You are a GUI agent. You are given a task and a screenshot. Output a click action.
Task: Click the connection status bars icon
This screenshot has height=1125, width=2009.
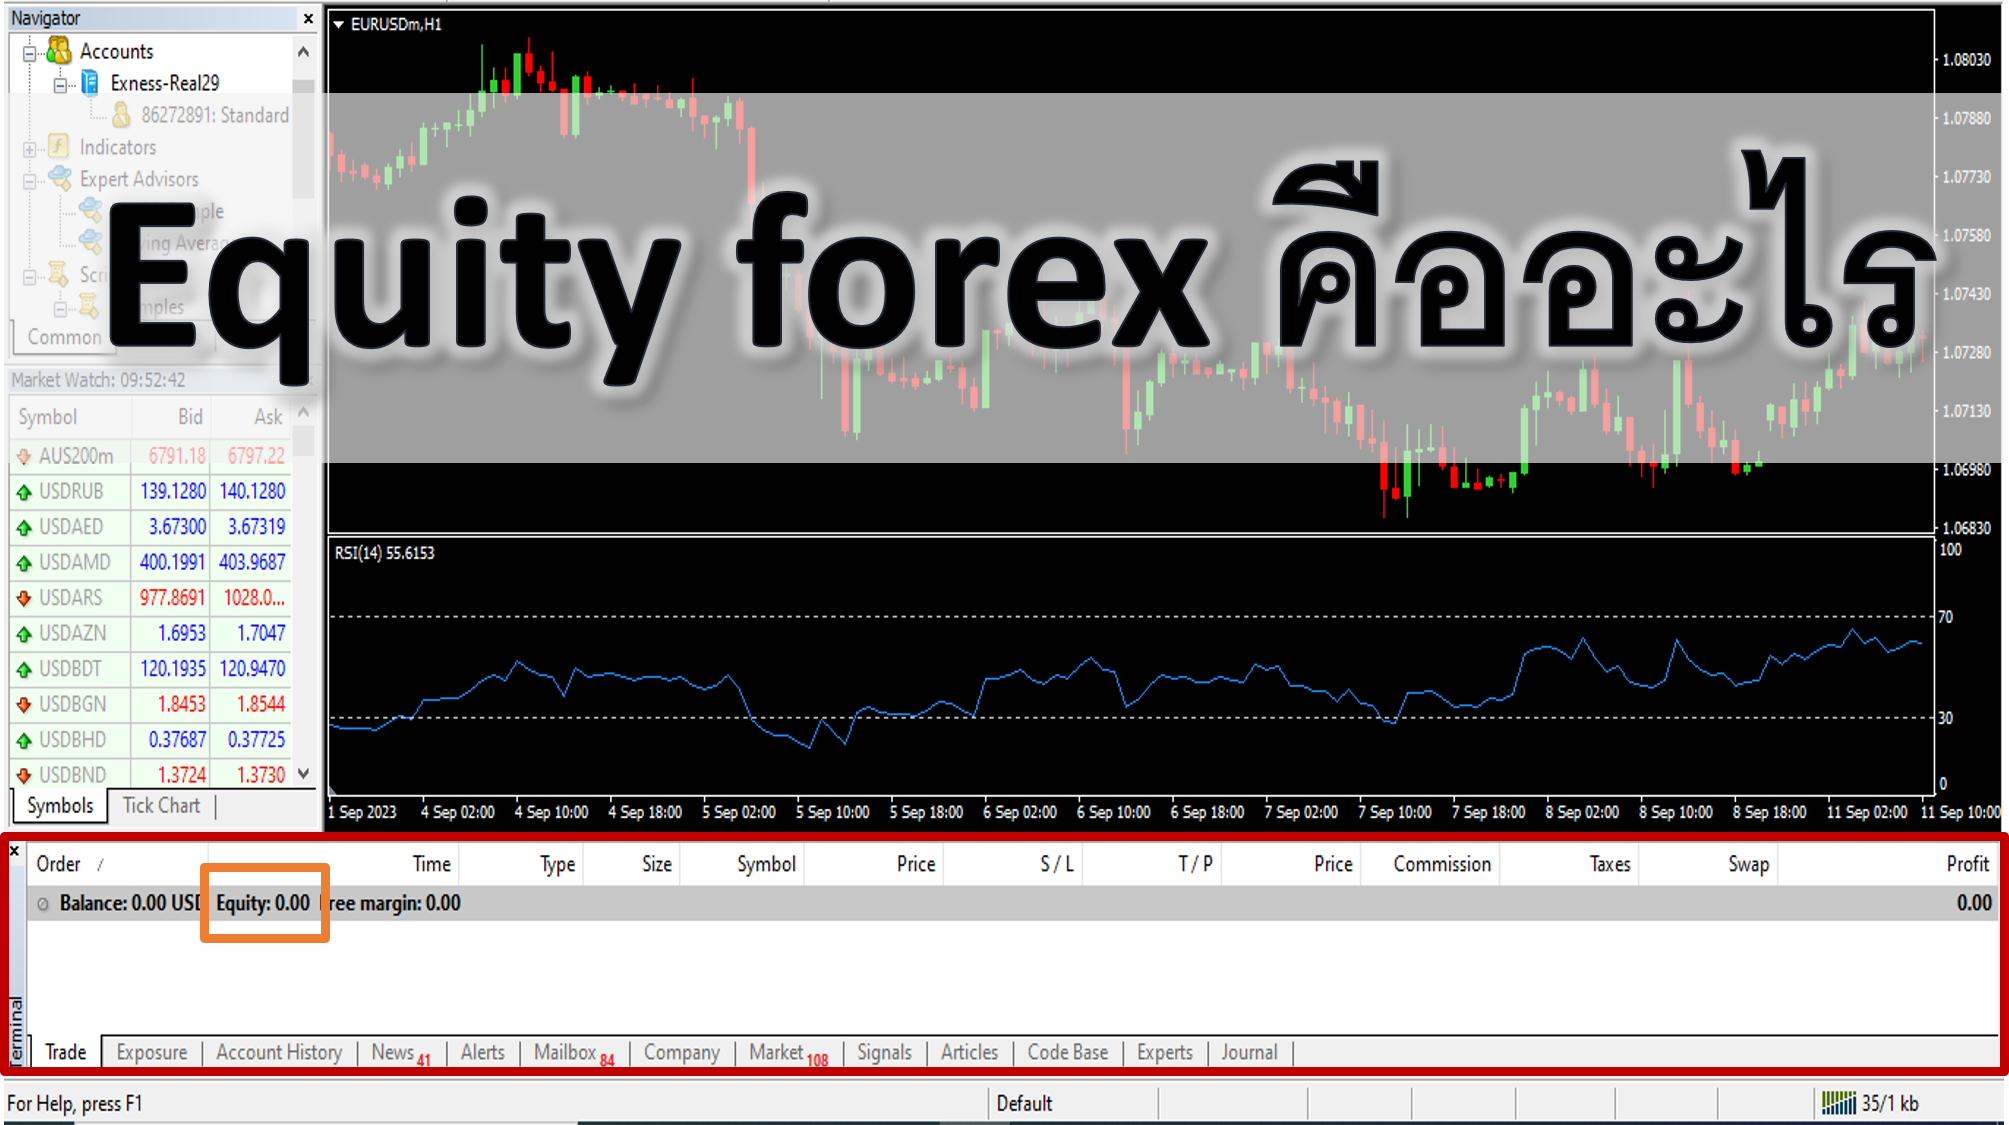tap(1838, 1102)
